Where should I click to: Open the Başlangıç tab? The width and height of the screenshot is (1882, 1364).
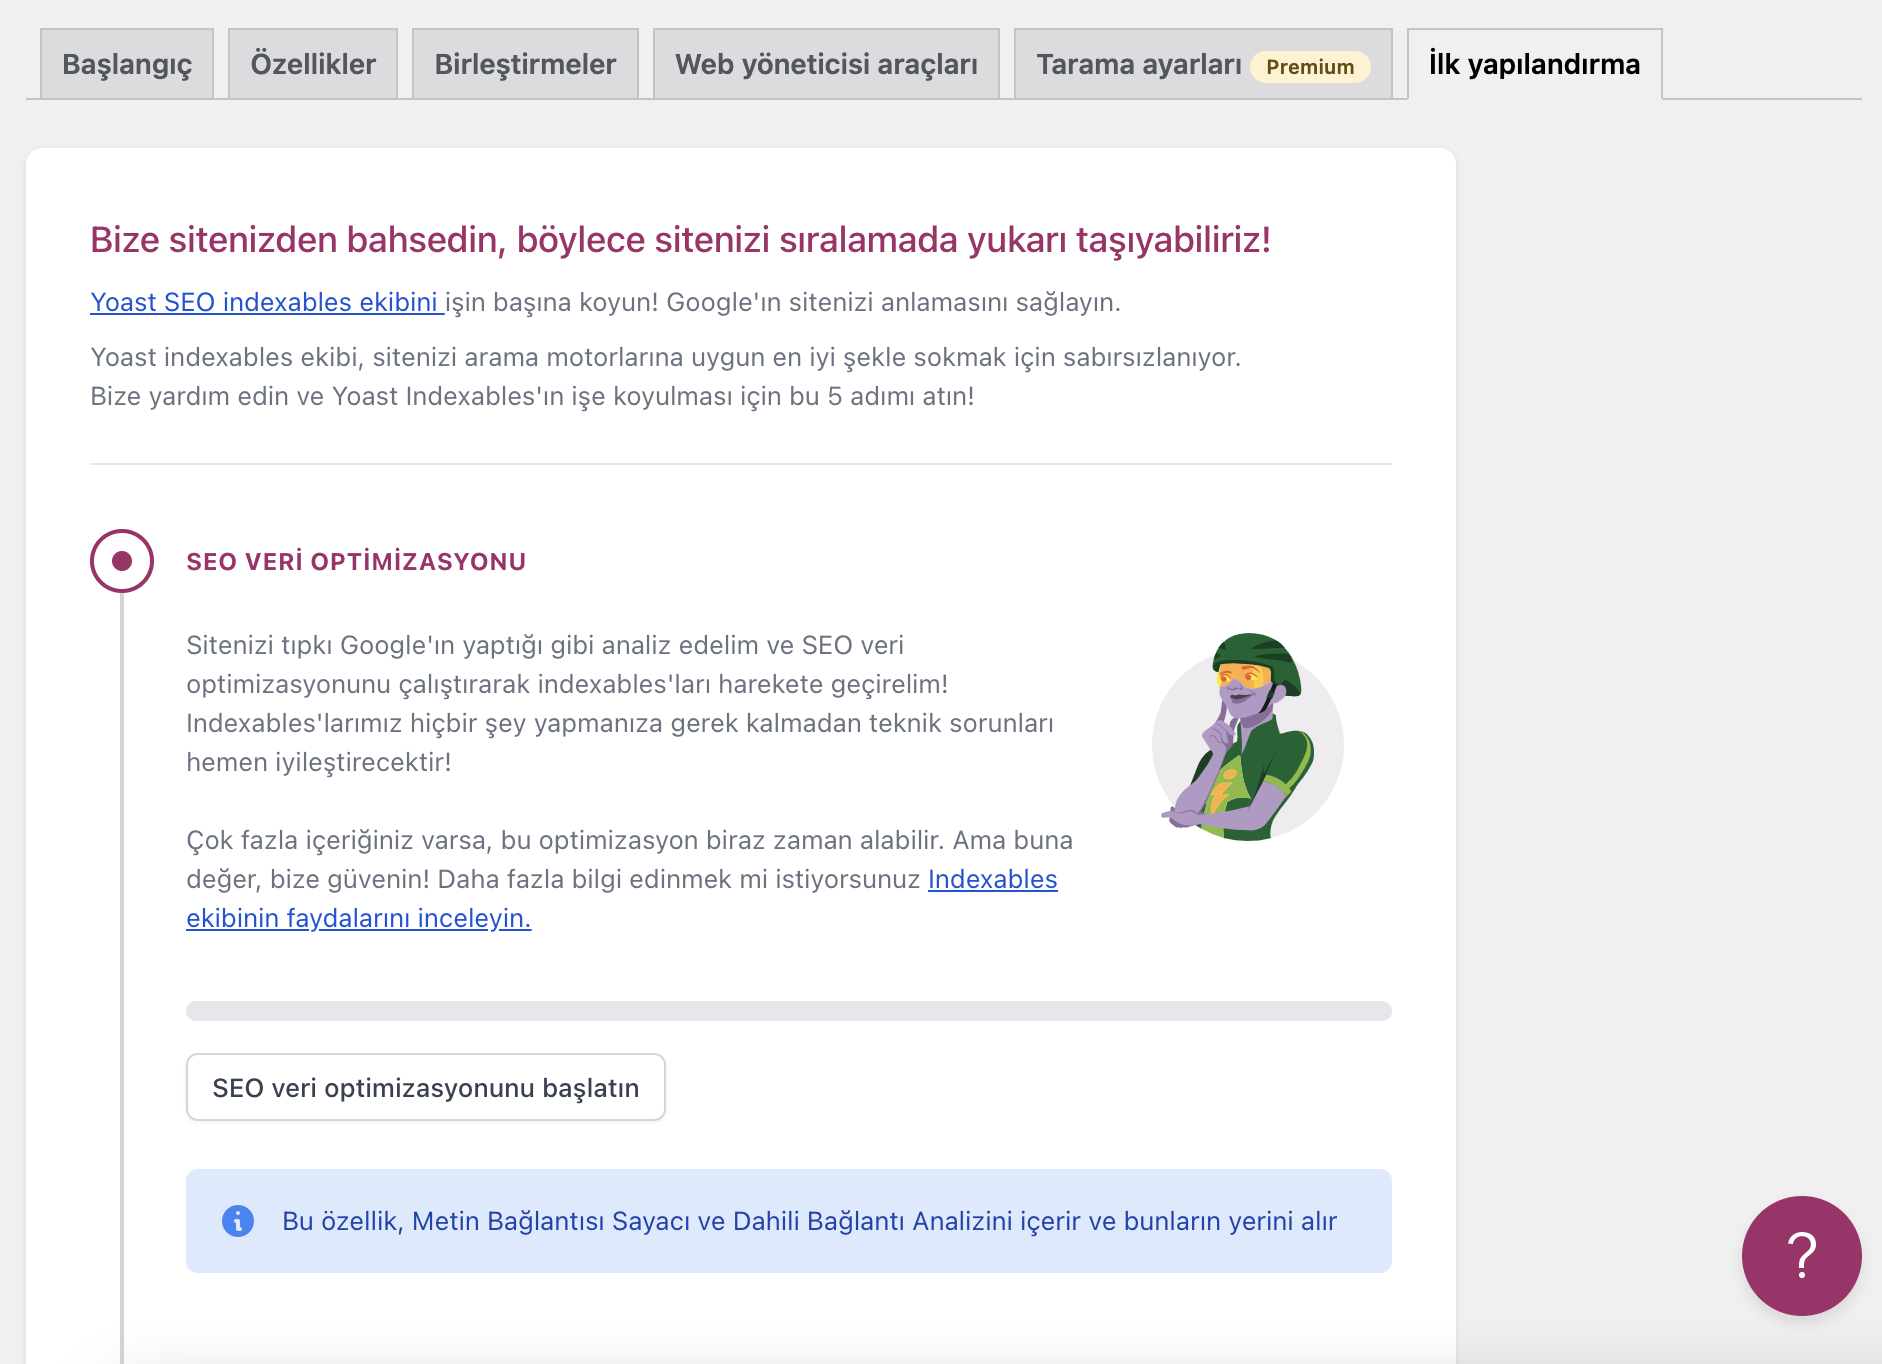(127, 64)
